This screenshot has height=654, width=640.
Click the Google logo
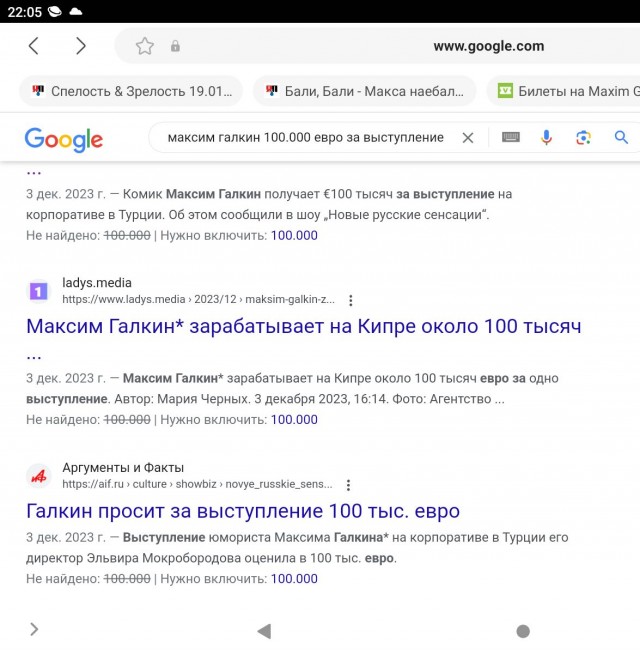pyautogui.click(x=63, y=139)
